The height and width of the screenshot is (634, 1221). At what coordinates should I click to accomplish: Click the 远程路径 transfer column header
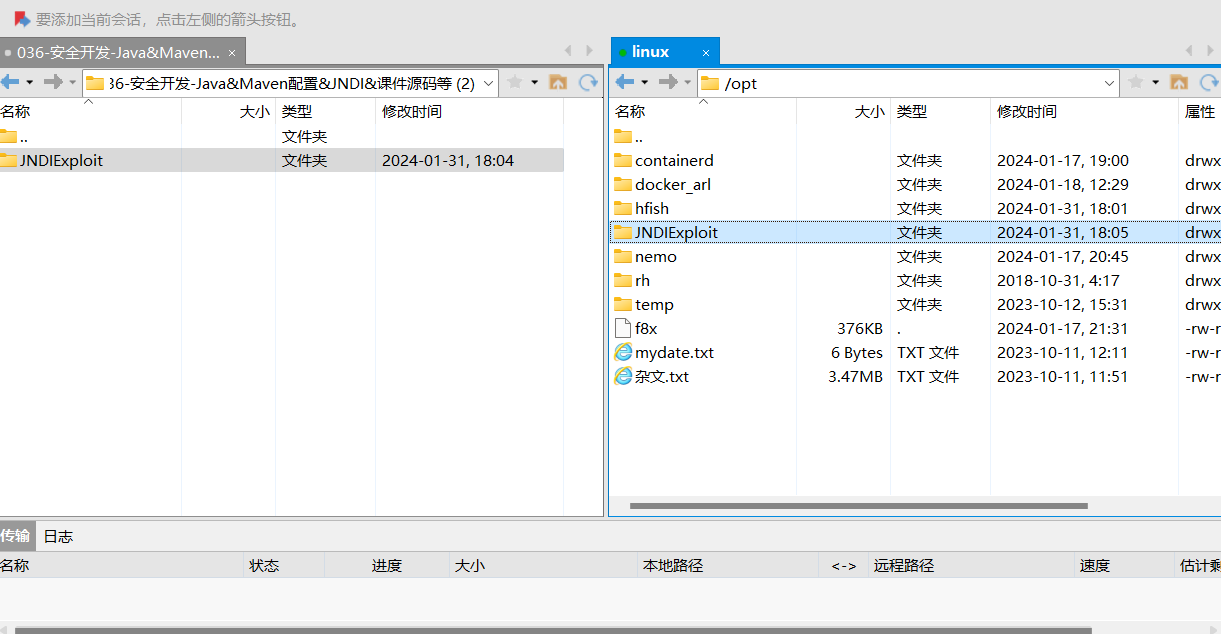(x=971, y=565)
